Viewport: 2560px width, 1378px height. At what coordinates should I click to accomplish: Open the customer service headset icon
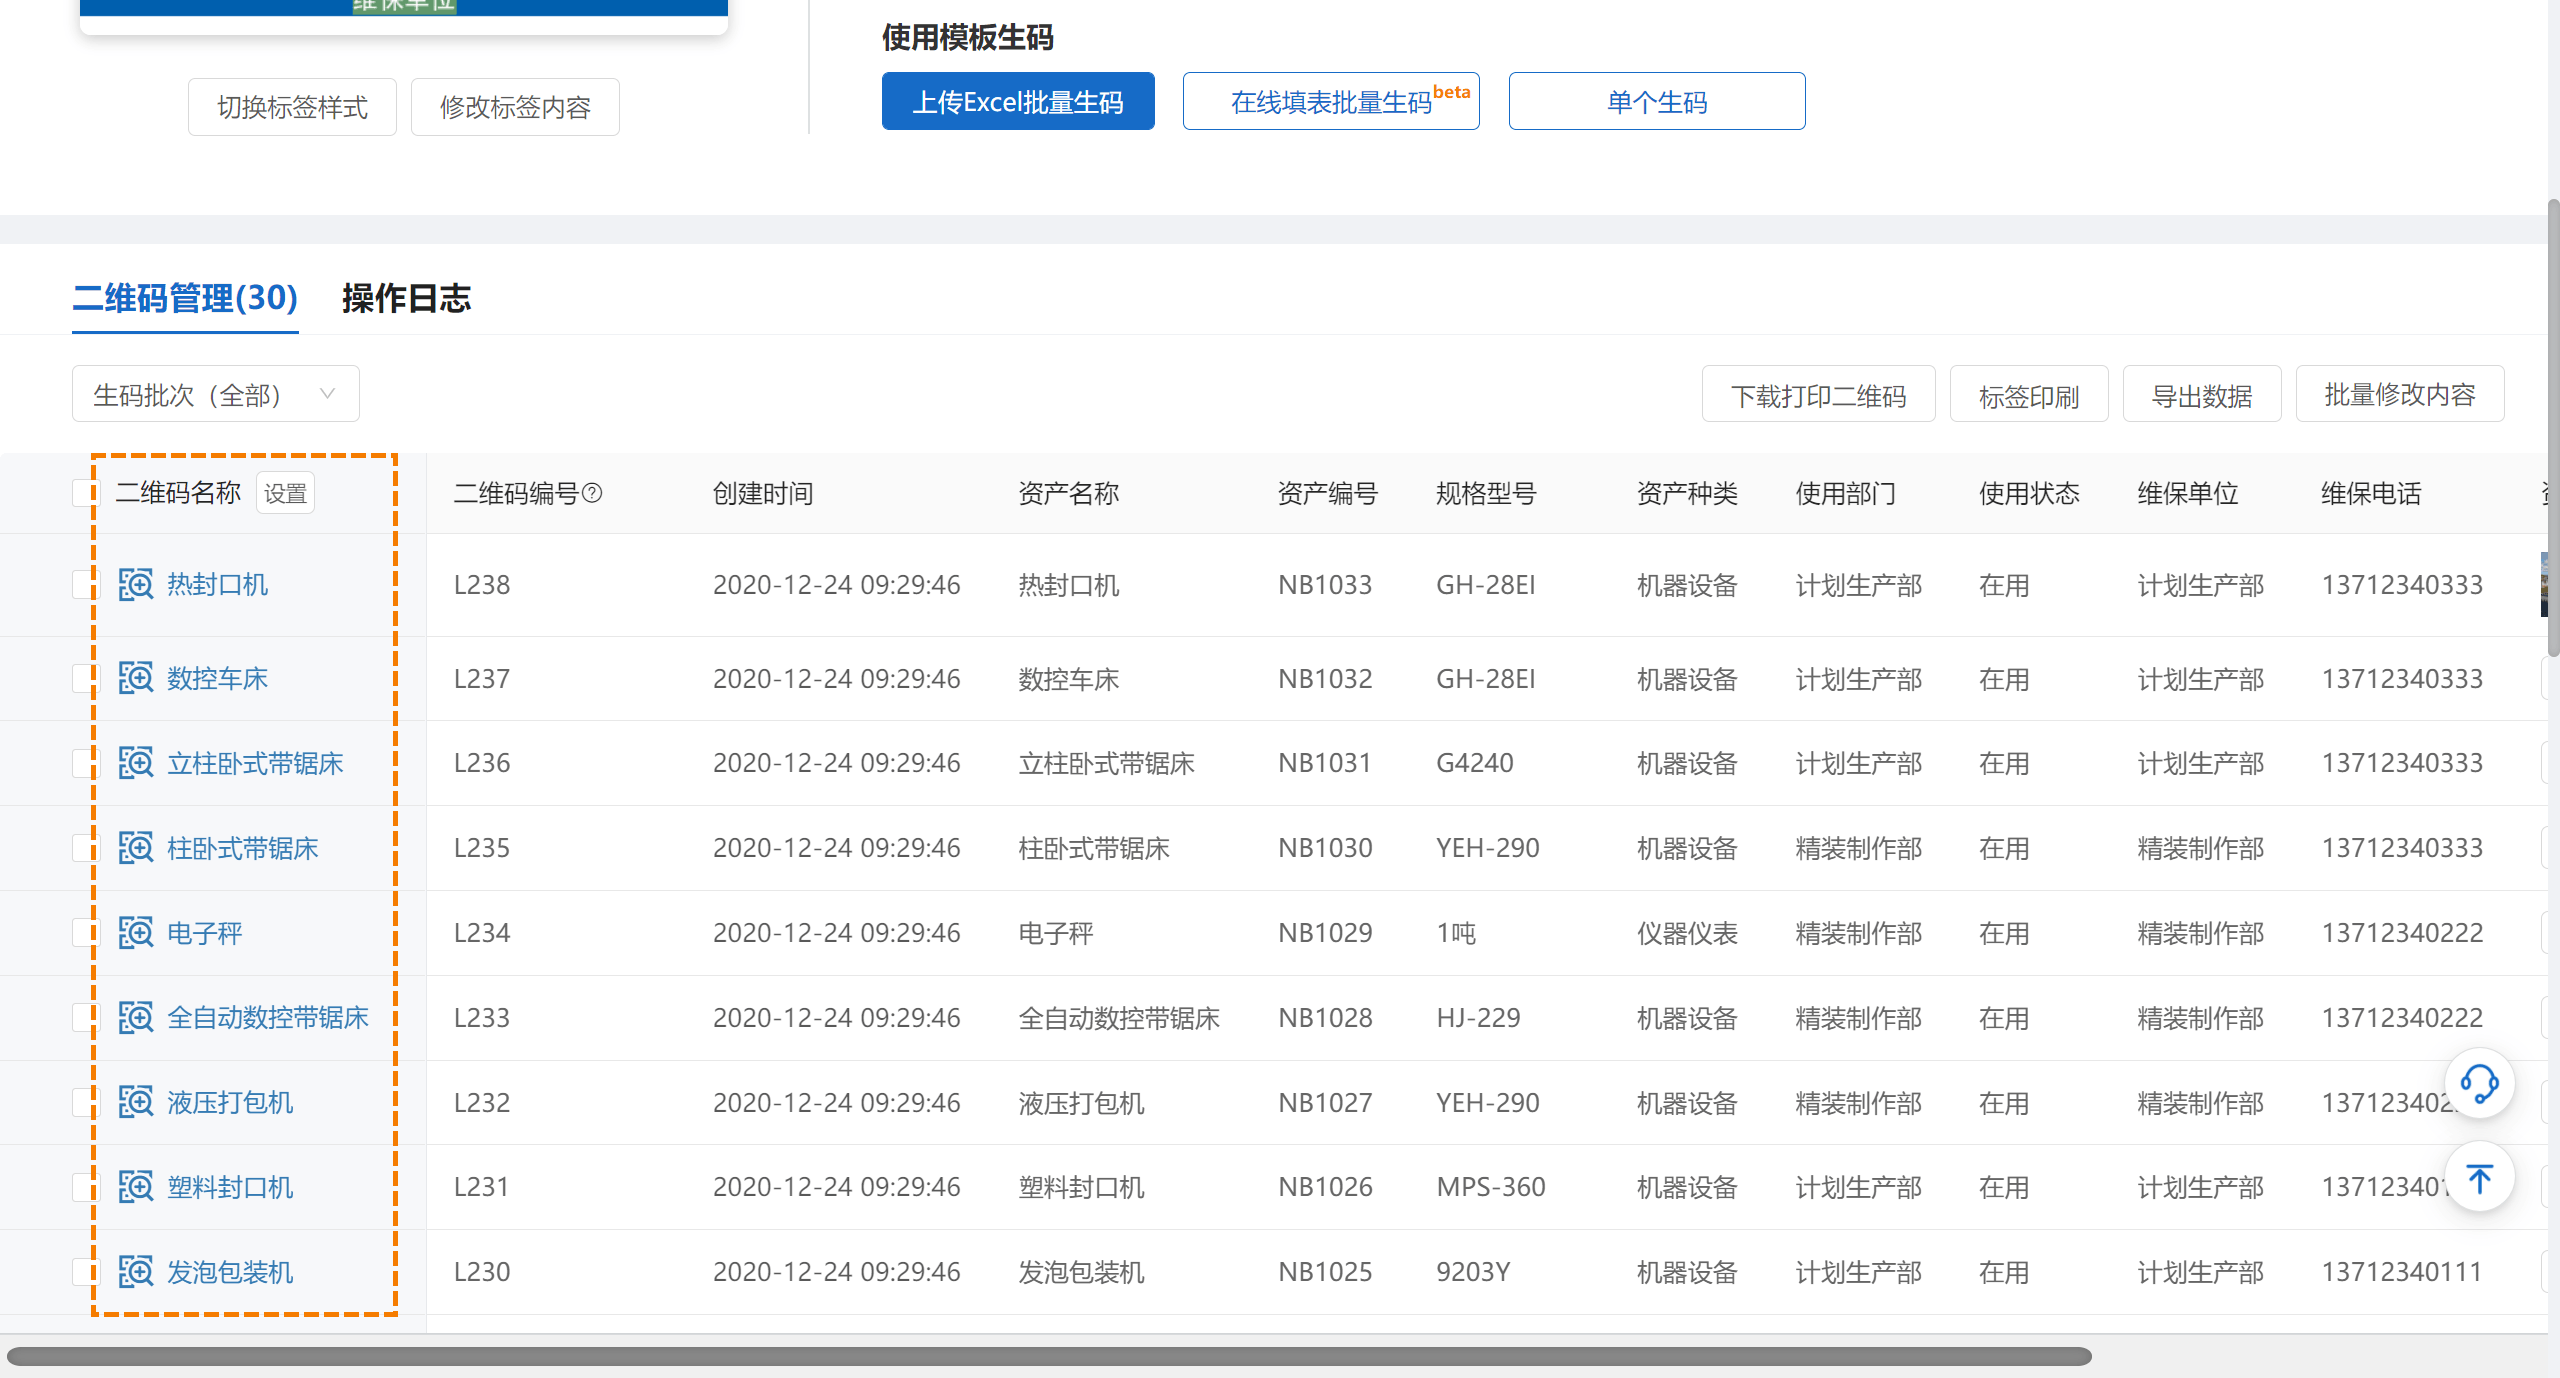(2479, 1084)
